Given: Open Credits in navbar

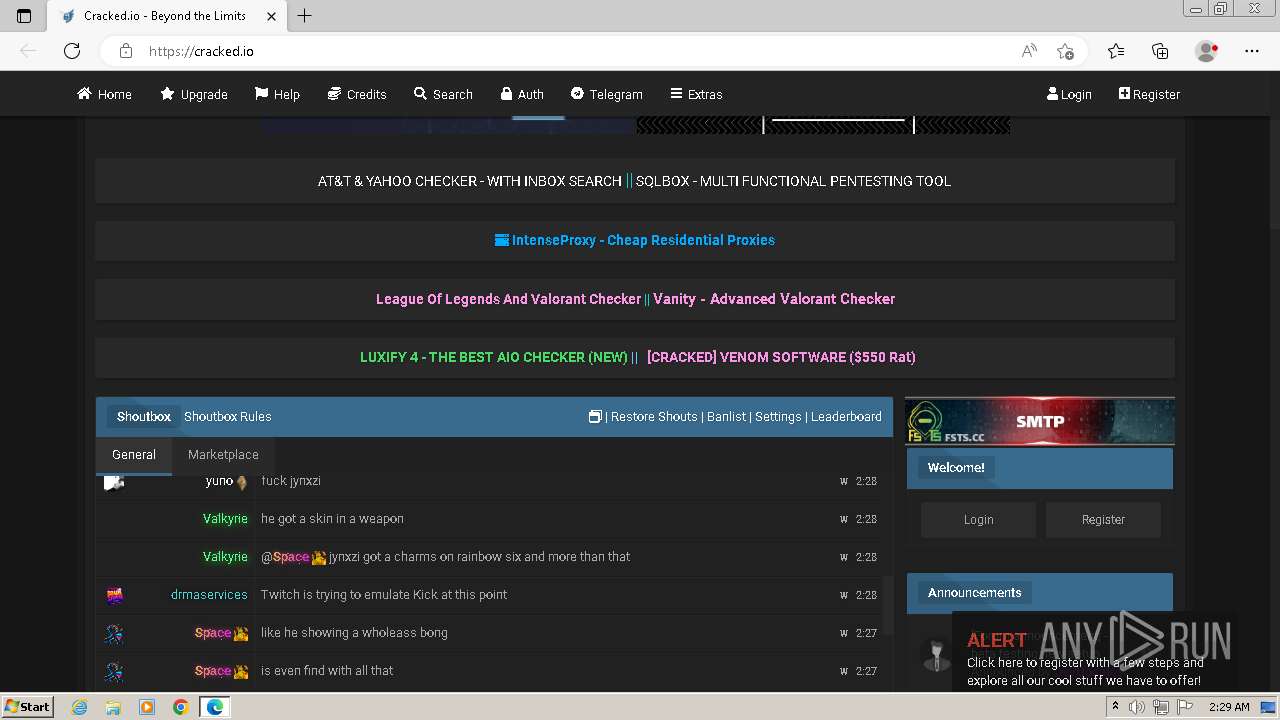Looking at the screenshot, I should 357,94.
